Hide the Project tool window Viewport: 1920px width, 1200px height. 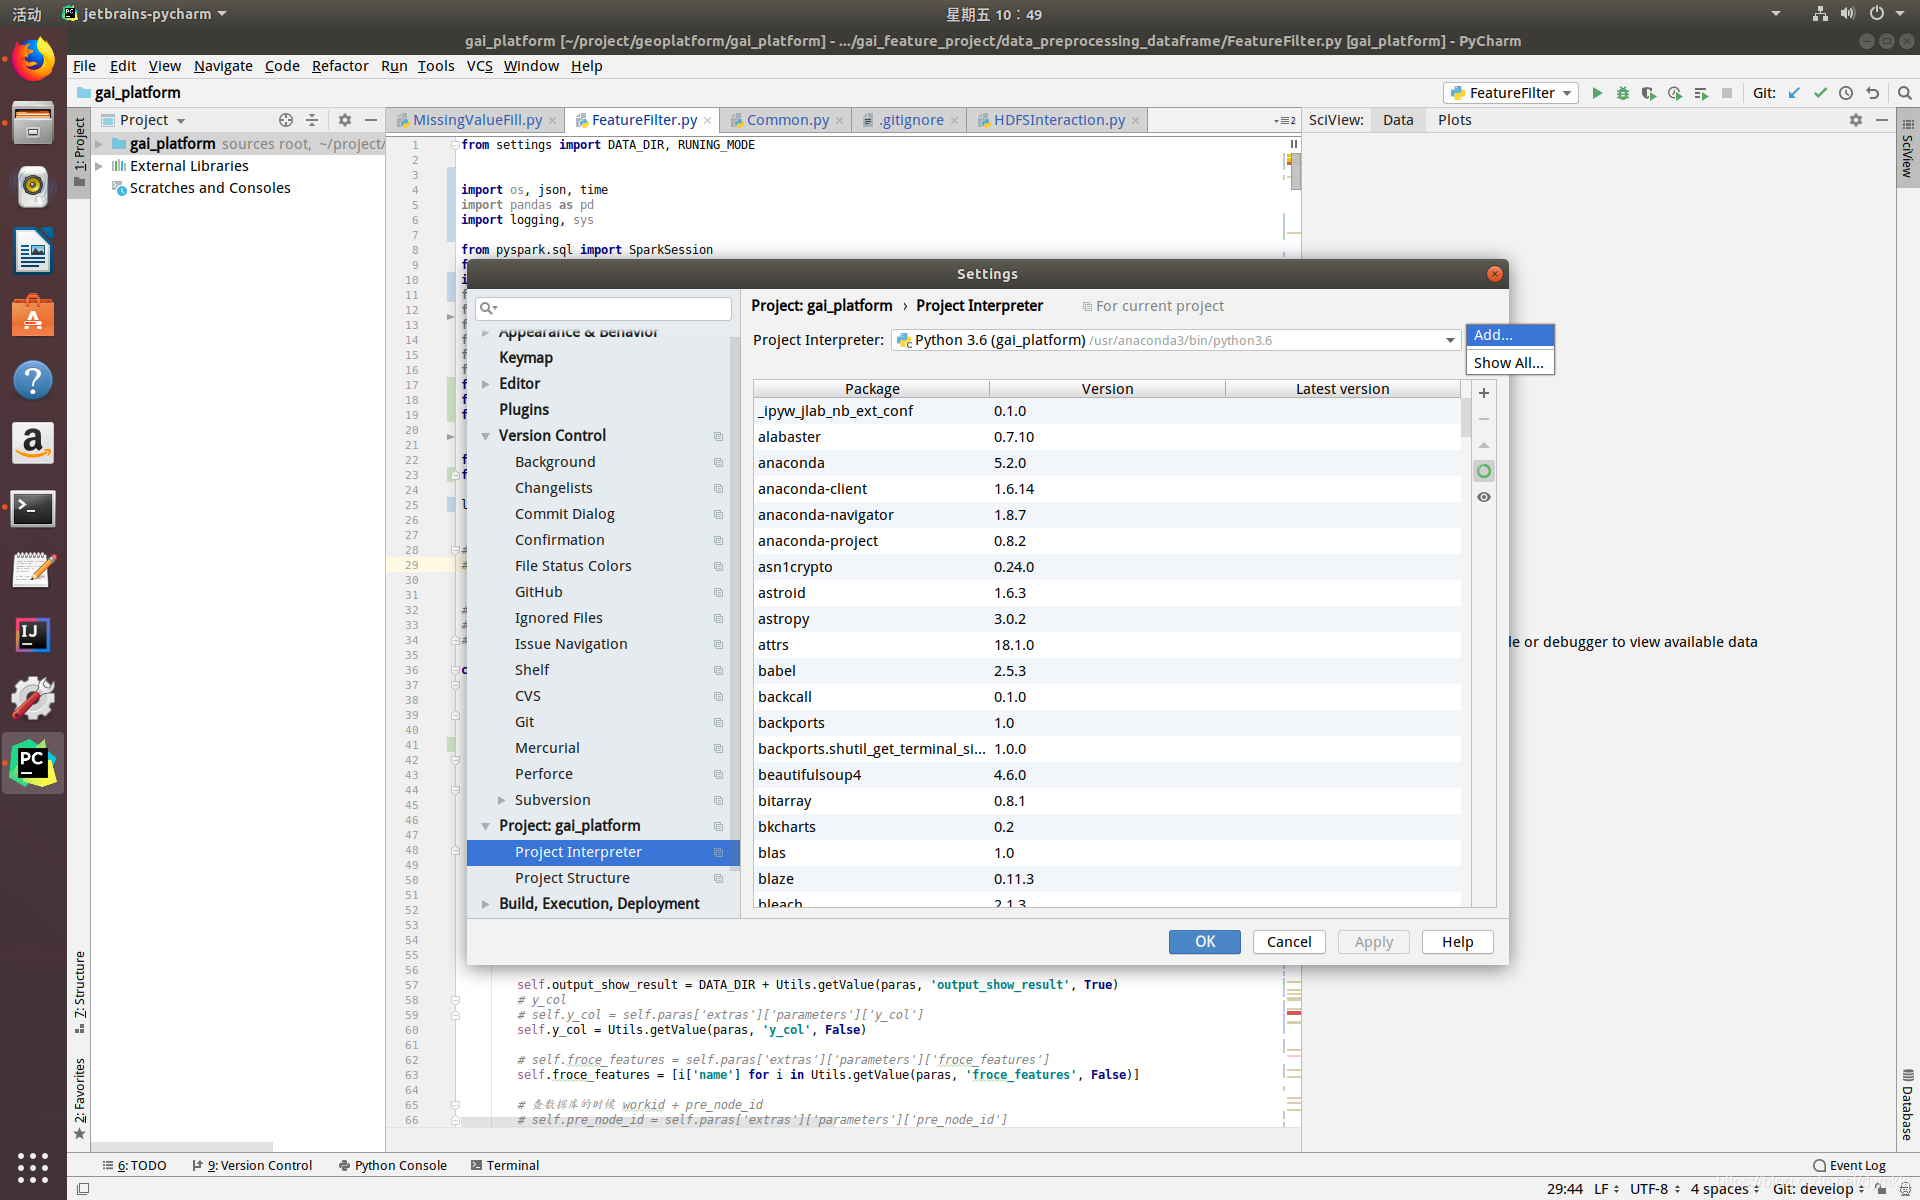pyautogui.click(x=371, y=120)
